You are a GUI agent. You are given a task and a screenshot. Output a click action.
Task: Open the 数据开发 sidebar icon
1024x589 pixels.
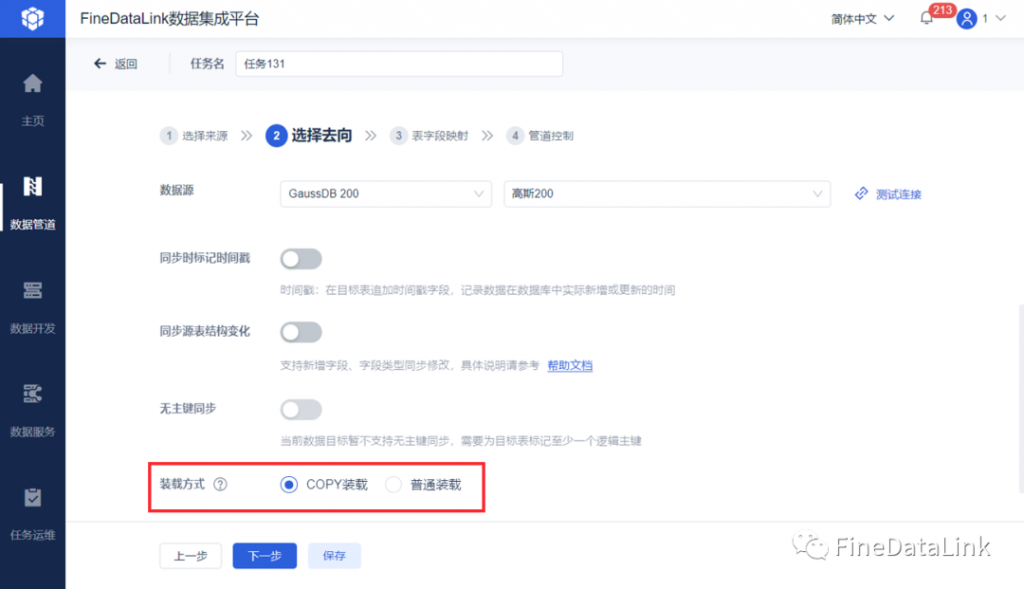[x=32, y=290]
